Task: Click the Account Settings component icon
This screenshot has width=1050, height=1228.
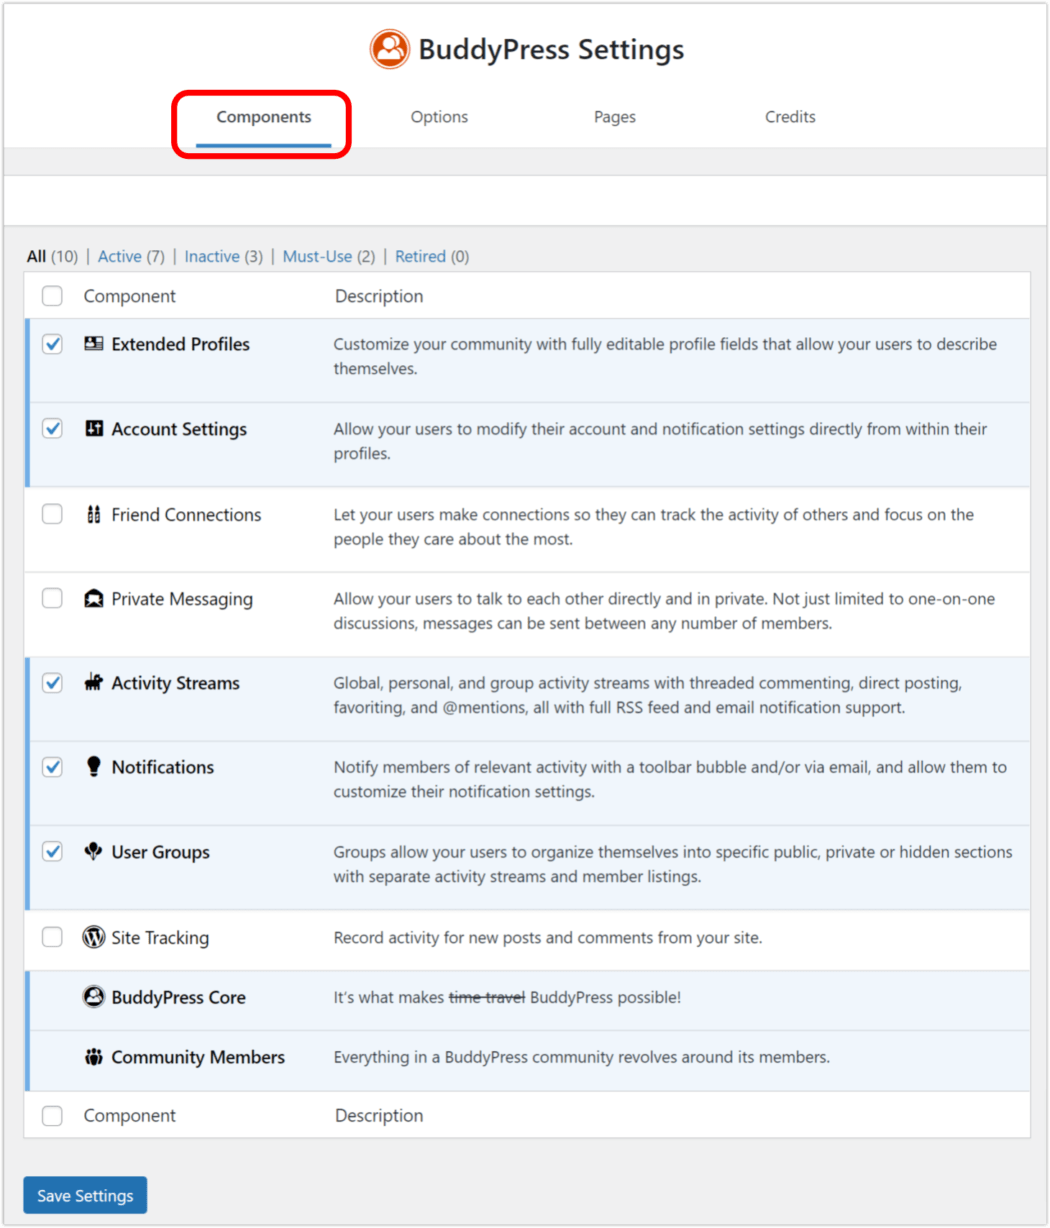Action: (94, 429)
